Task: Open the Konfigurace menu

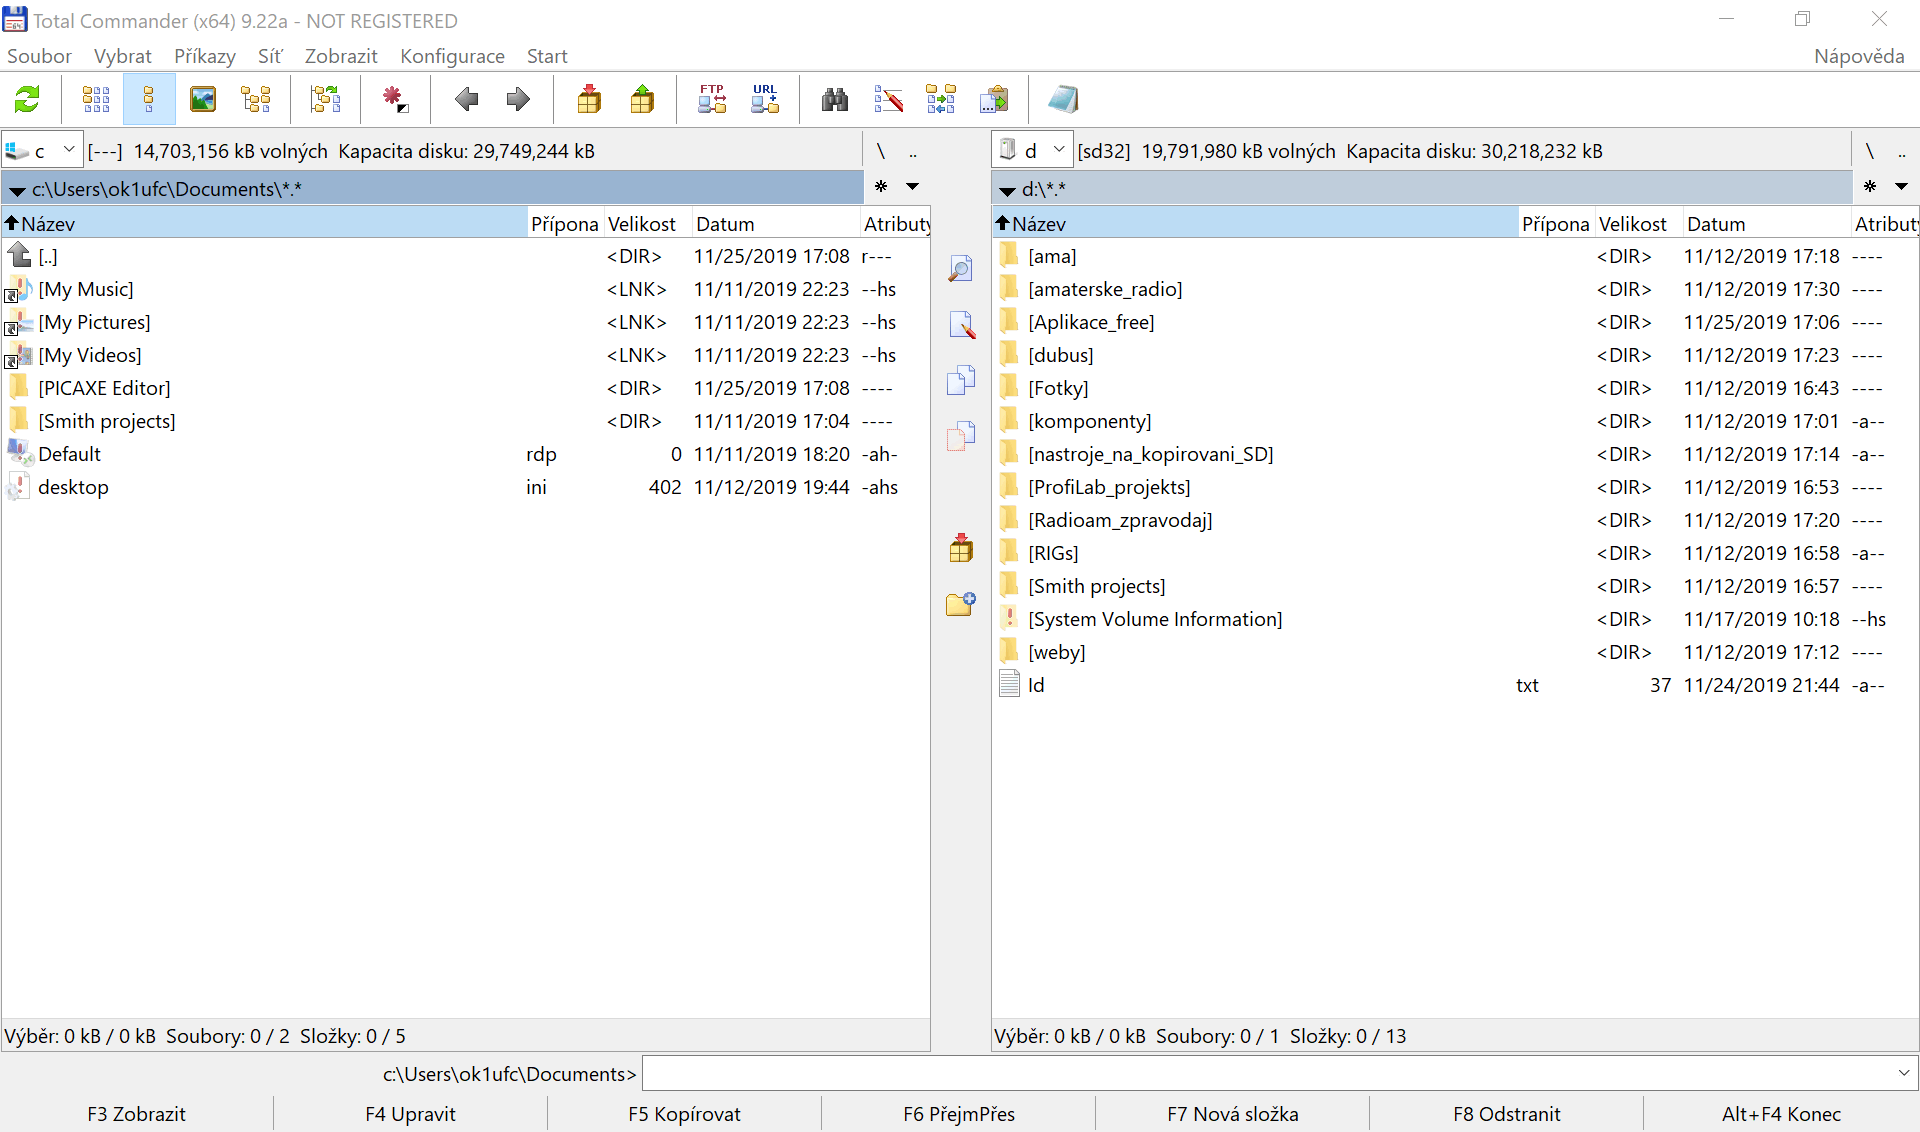Action: 452,56
